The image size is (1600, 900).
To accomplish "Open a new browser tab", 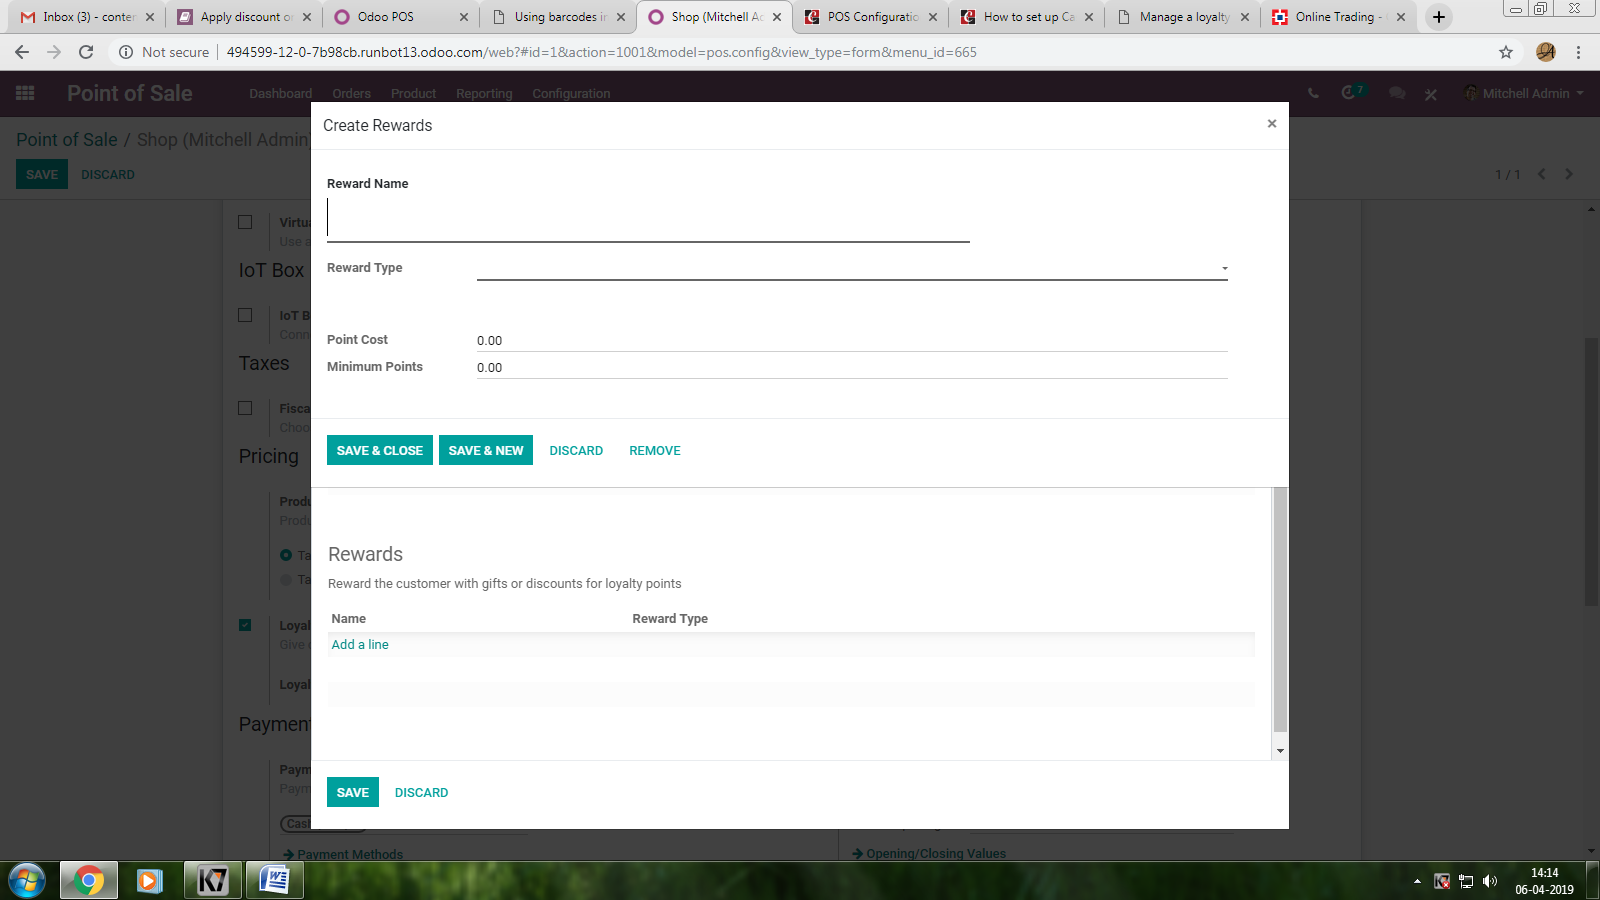I will pos(1439,17).
